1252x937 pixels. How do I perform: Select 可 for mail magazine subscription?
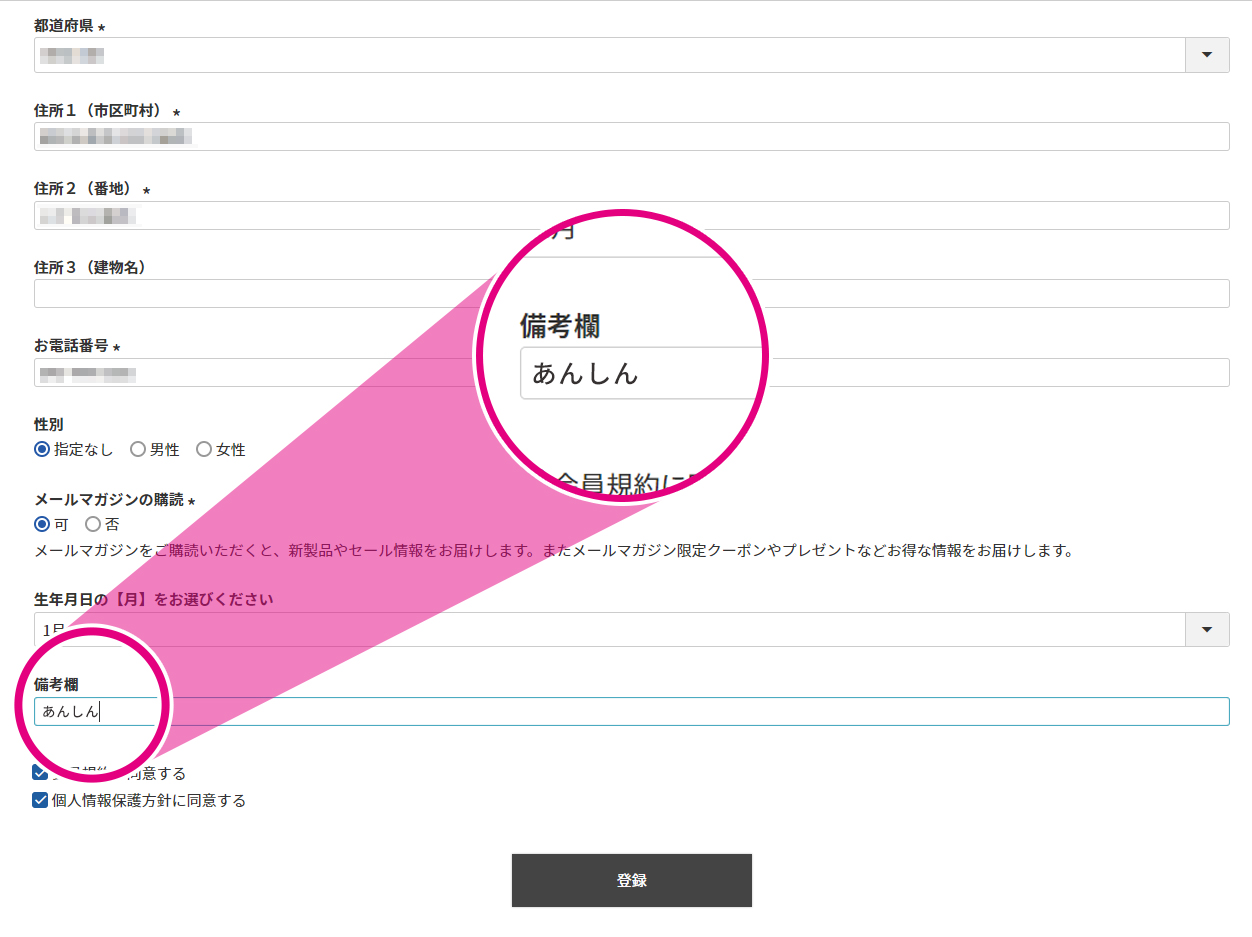[x=42, y=524]
